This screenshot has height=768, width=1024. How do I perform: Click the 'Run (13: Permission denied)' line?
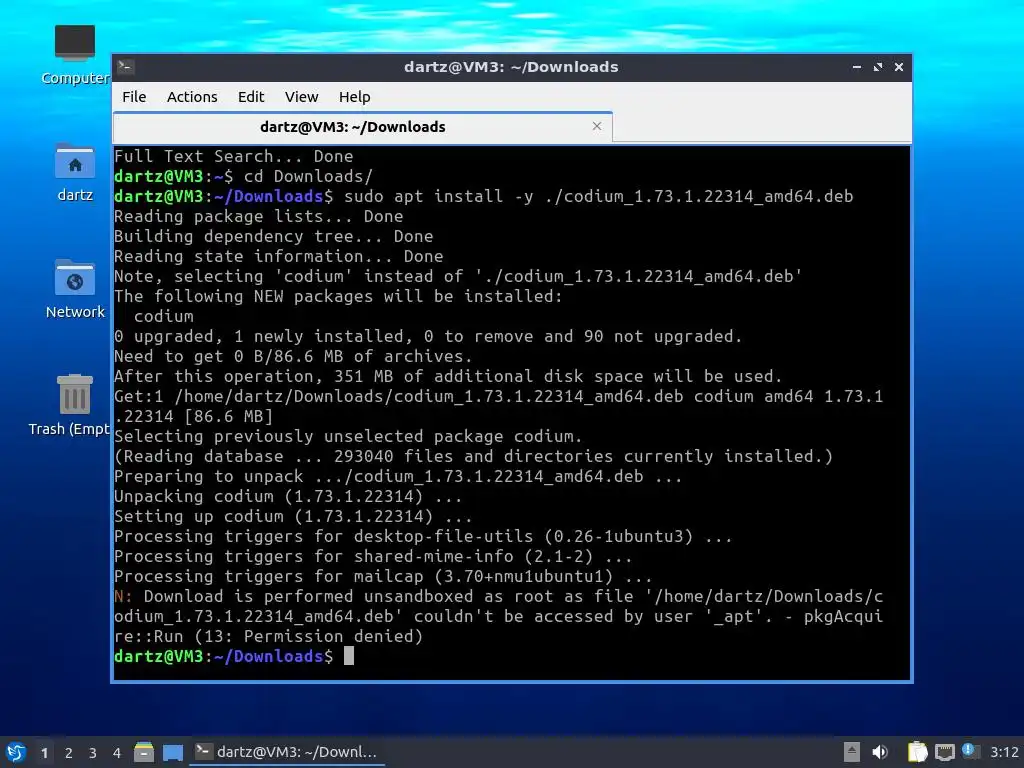pyautogui.click(x=268, y=637)
